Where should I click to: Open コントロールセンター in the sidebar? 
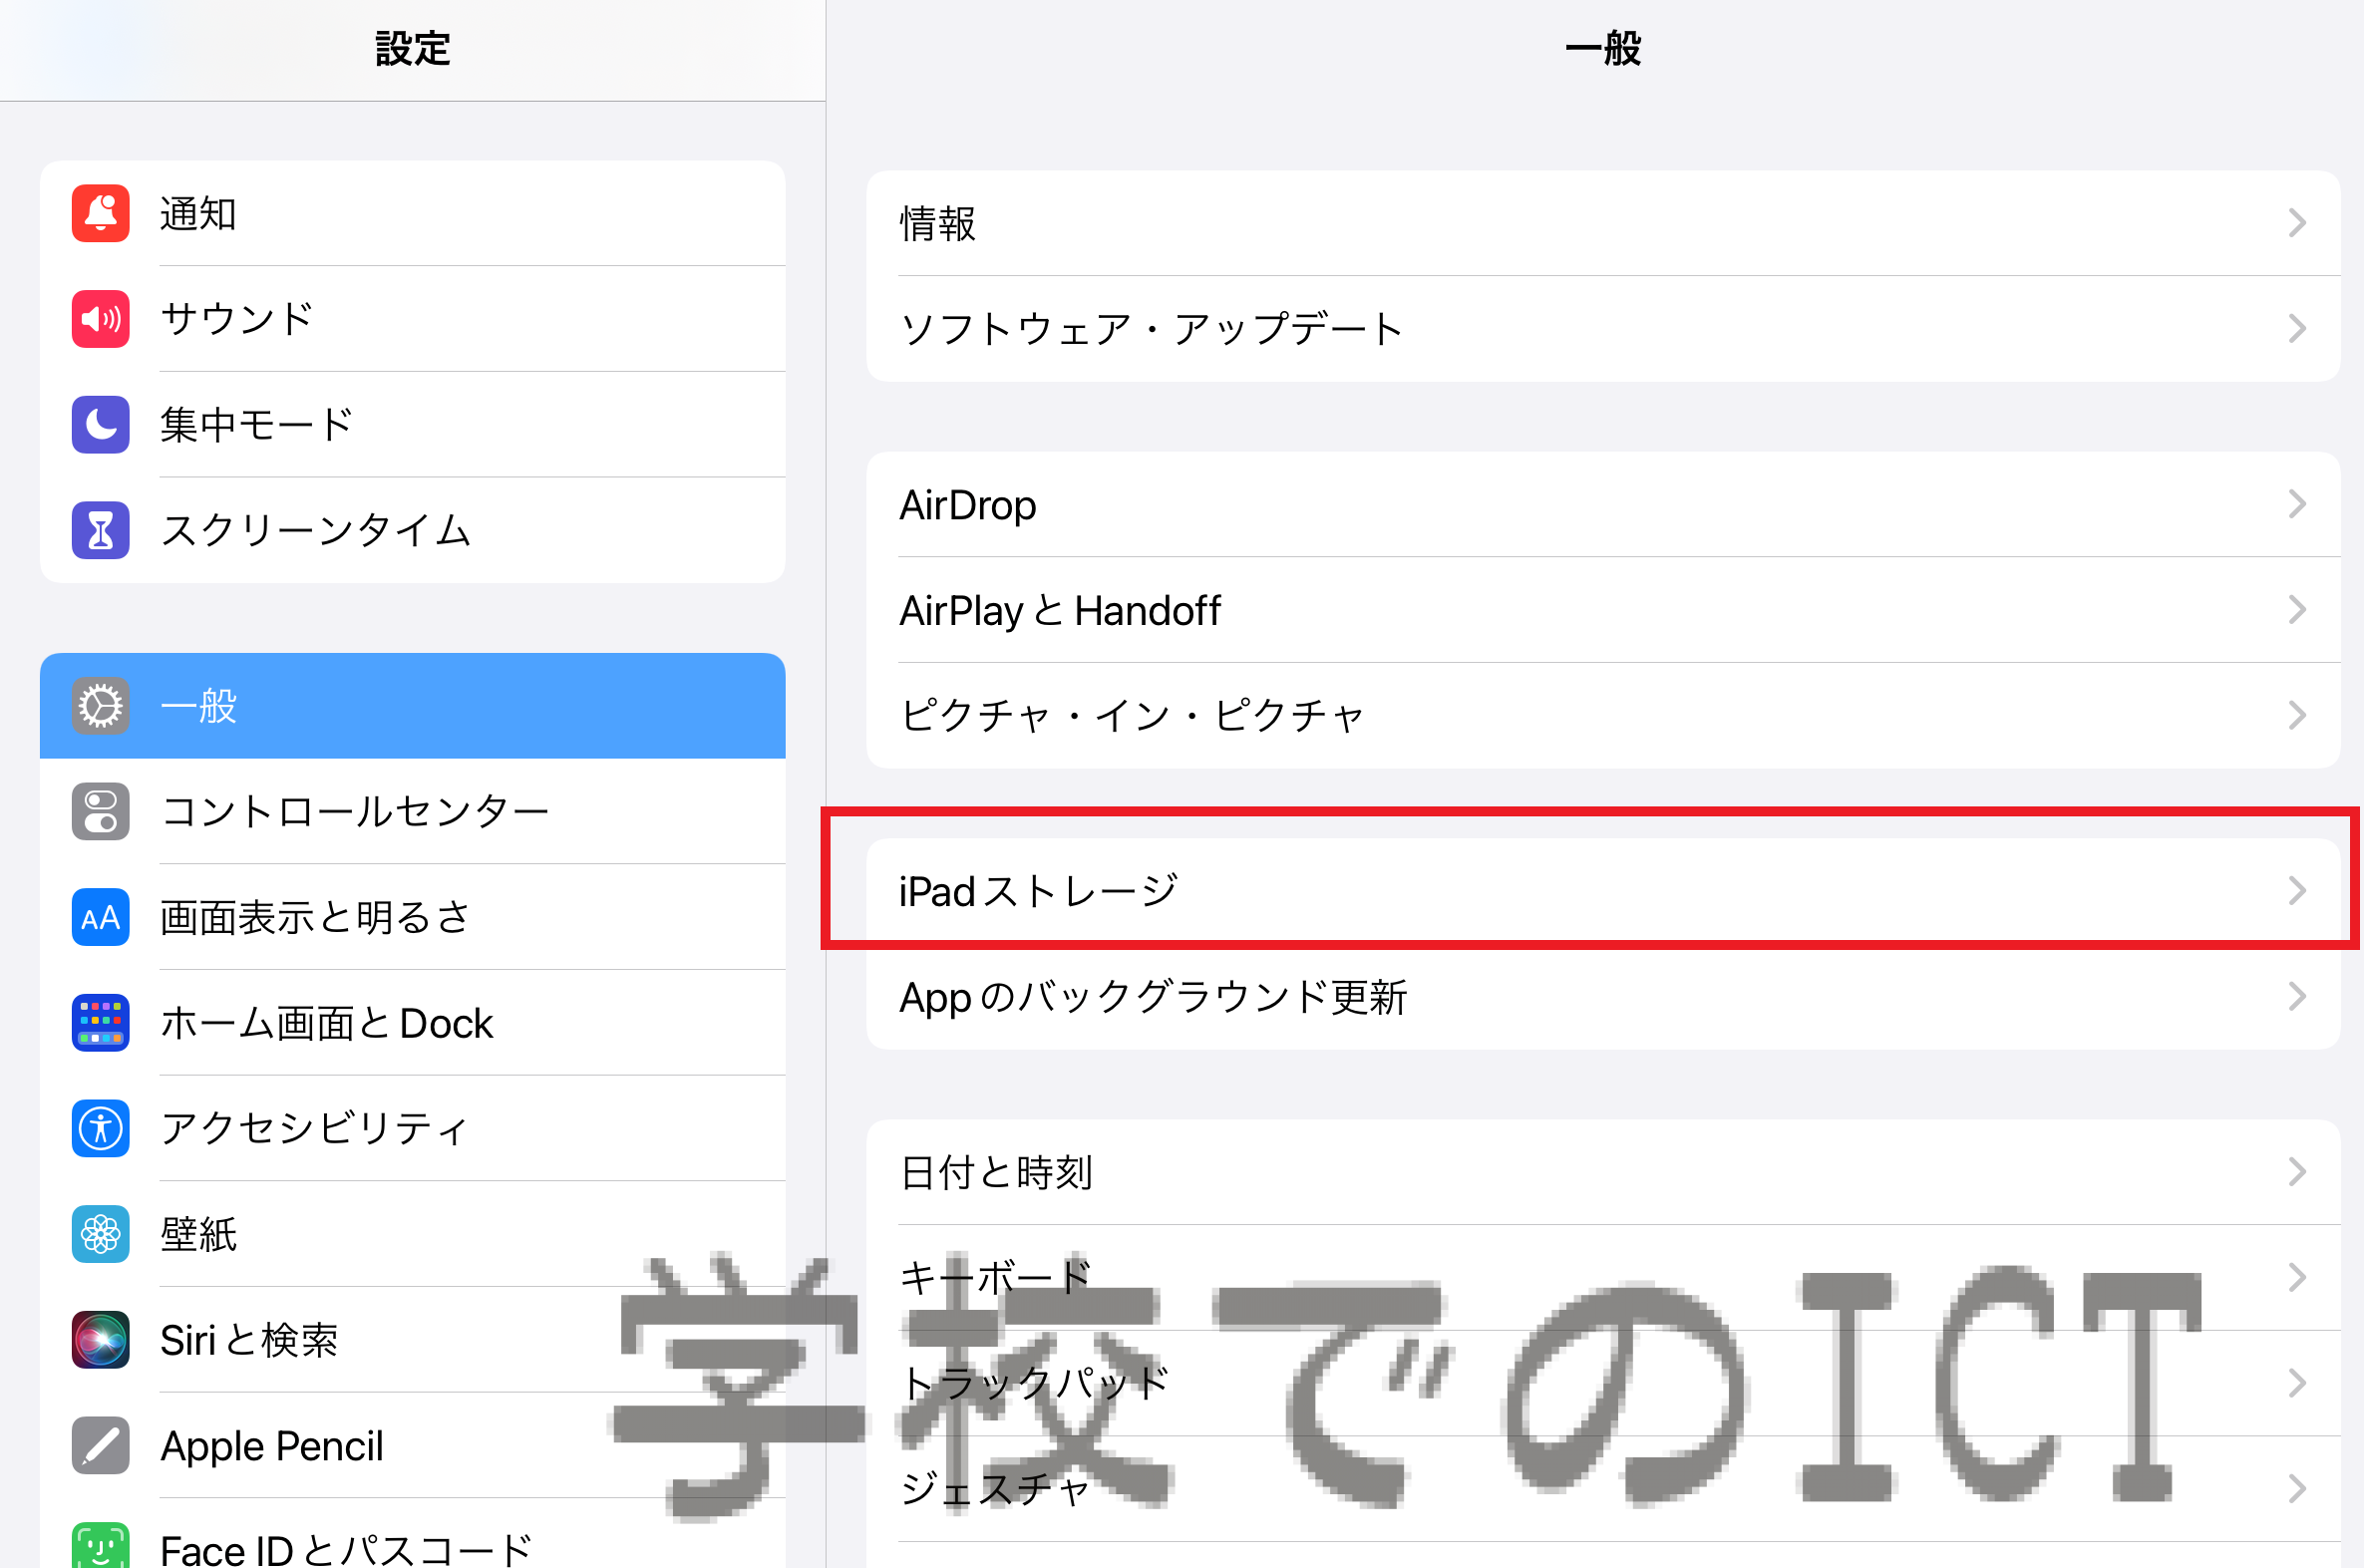pyautogui.click(x=412, y=811)
